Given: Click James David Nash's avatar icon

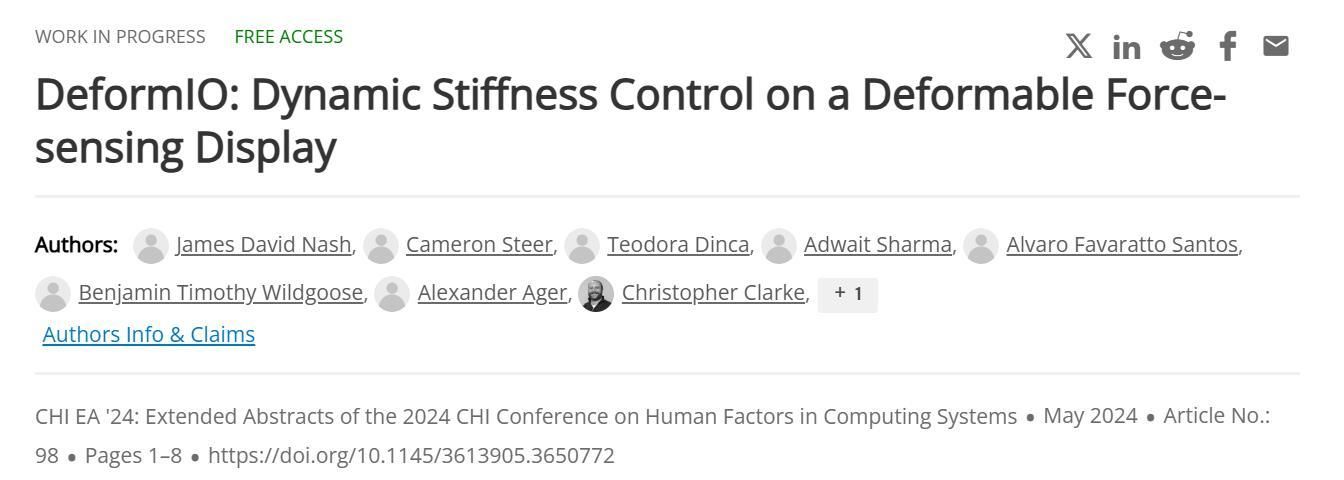Looking at the screenshot, I should coord(151,245).
